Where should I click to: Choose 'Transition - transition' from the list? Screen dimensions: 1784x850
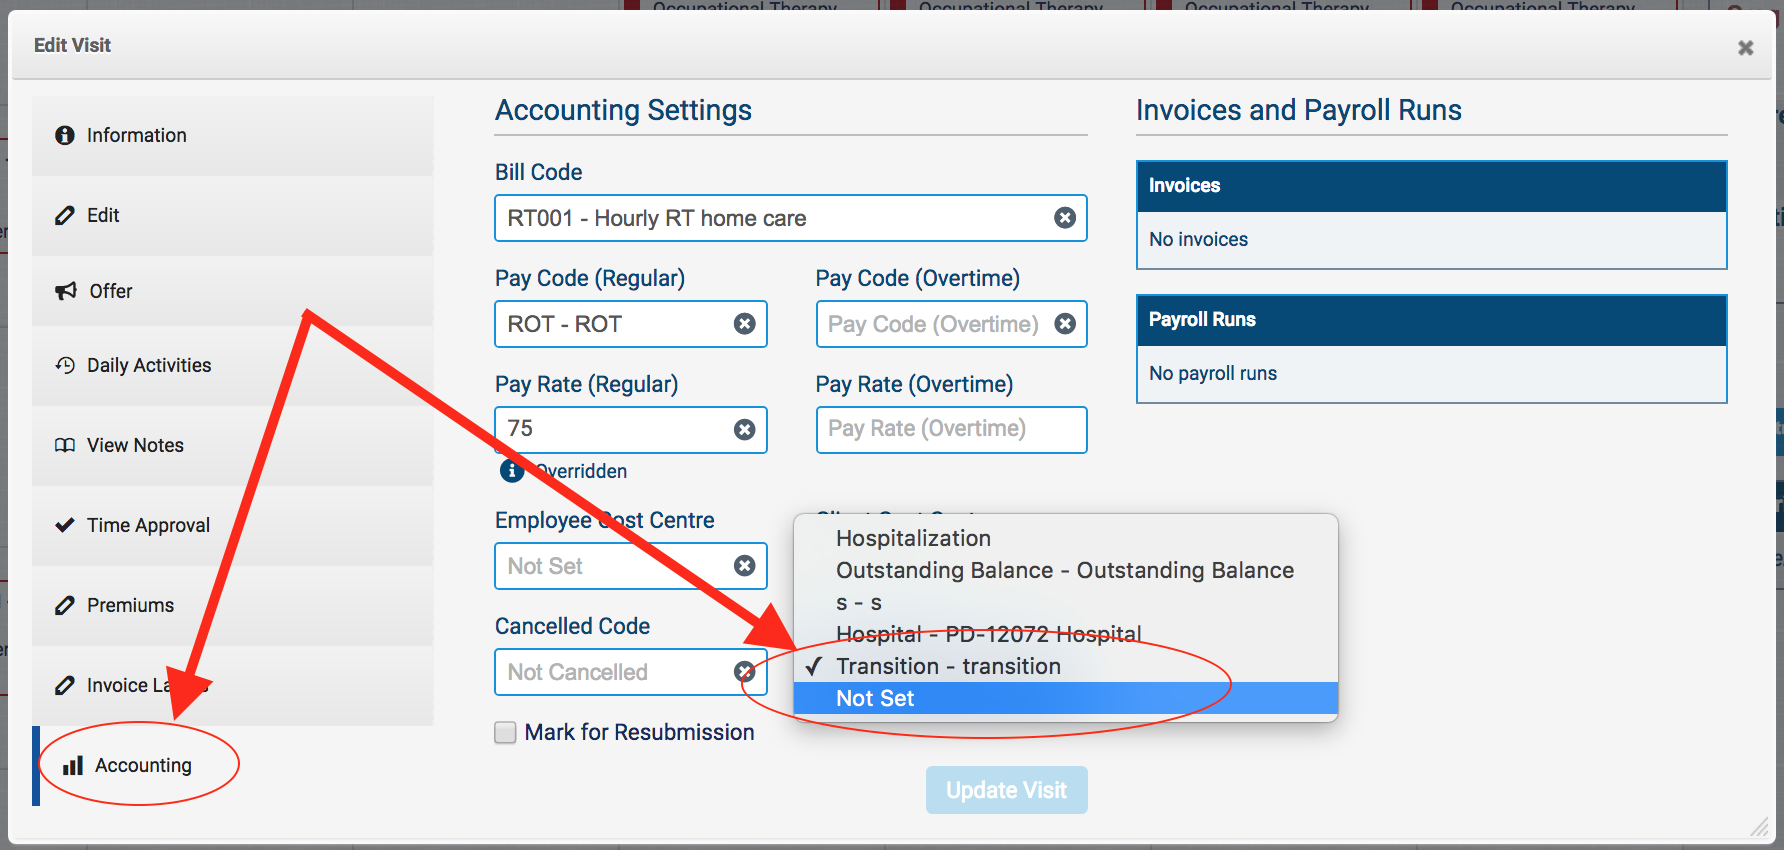point(948,667)
